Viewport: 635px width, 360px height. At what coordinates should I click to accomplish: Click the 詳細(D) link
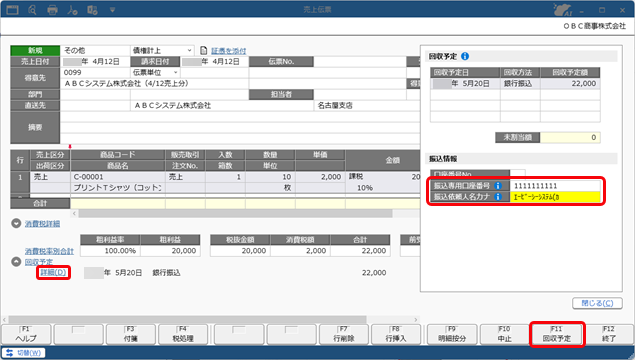[53, 273]
